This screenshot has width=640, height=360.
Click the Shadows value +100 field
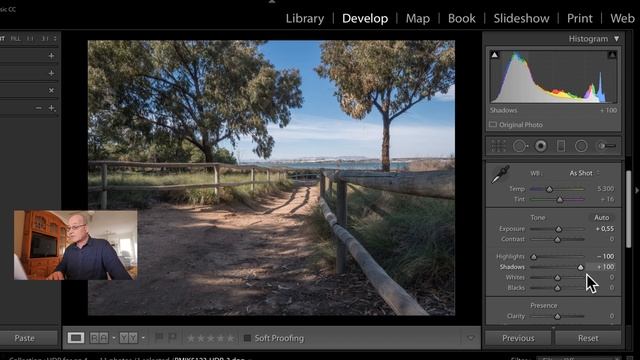[605, 267]
